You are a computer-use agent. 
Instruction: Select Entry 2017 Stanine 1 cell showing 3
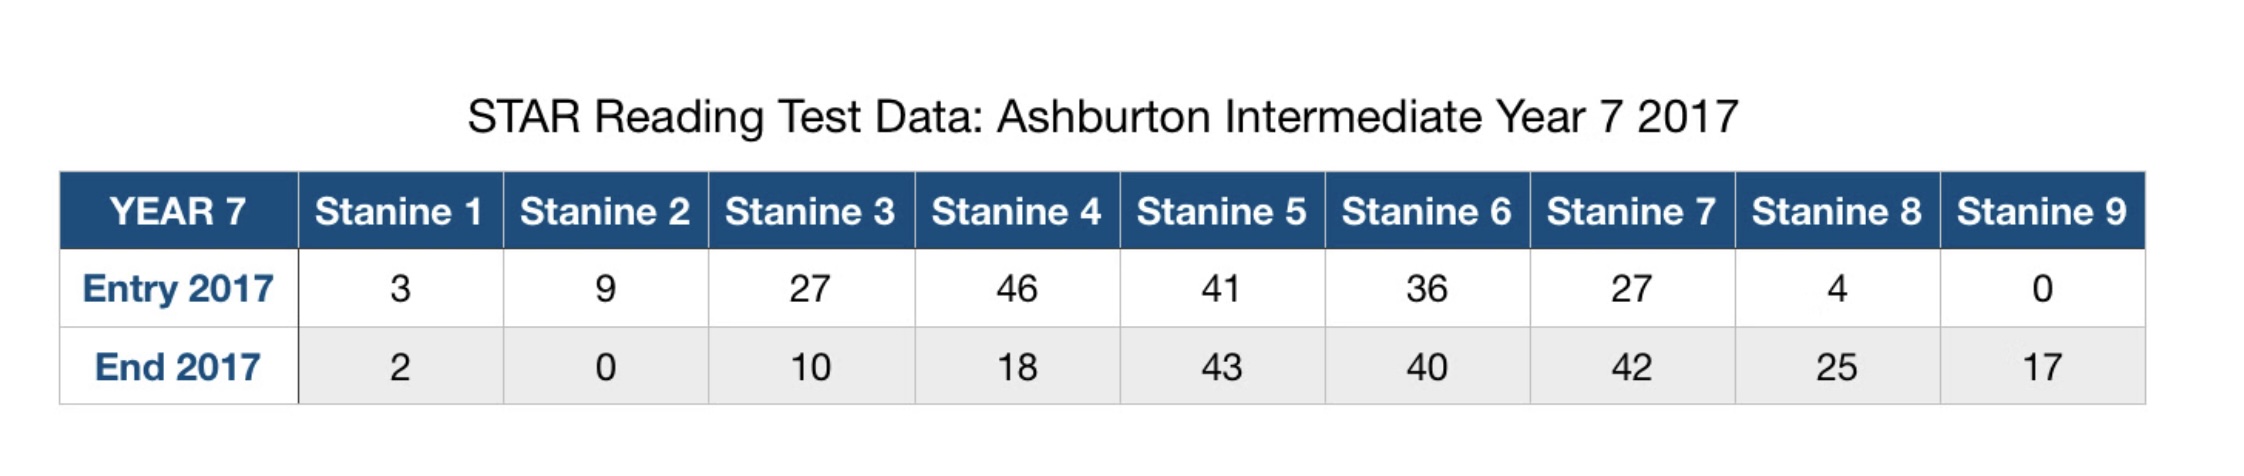tap(400, 288)
